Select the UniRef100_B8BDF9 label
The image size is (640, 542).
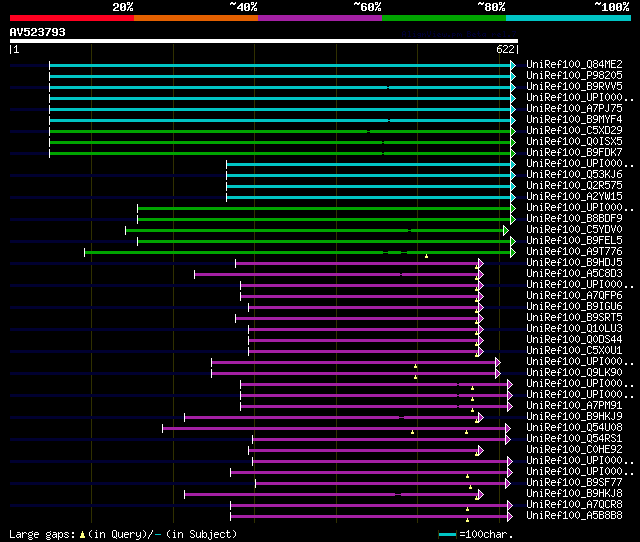[574, 219]
